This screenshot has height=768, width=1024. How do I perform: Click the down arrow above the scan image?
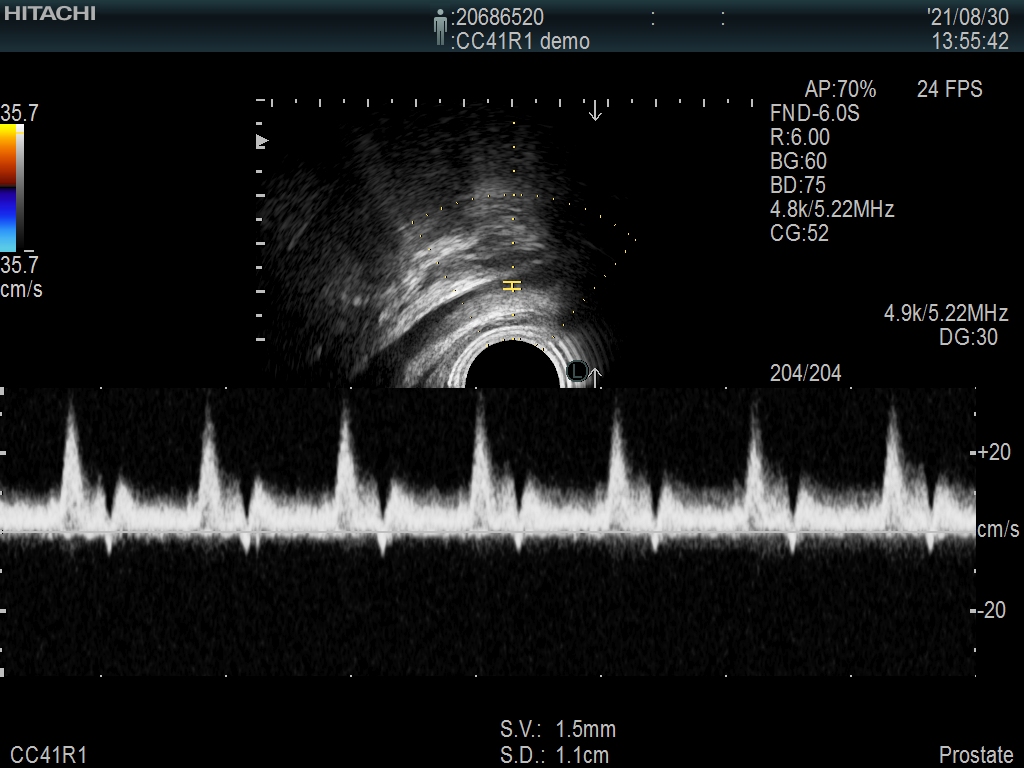click(595, 110)
